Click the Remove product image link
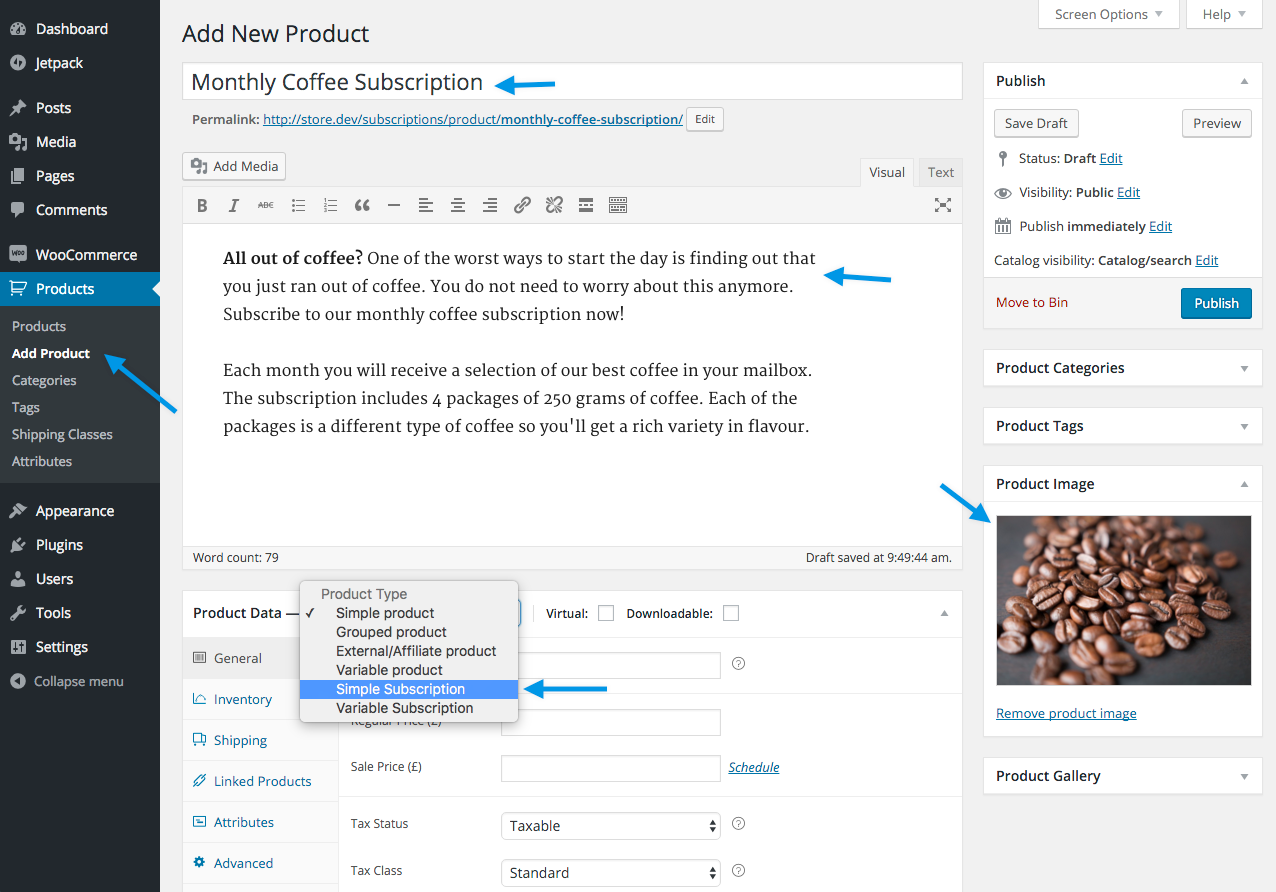This screenshot has width=1276, height=892. click(1066, 713)
